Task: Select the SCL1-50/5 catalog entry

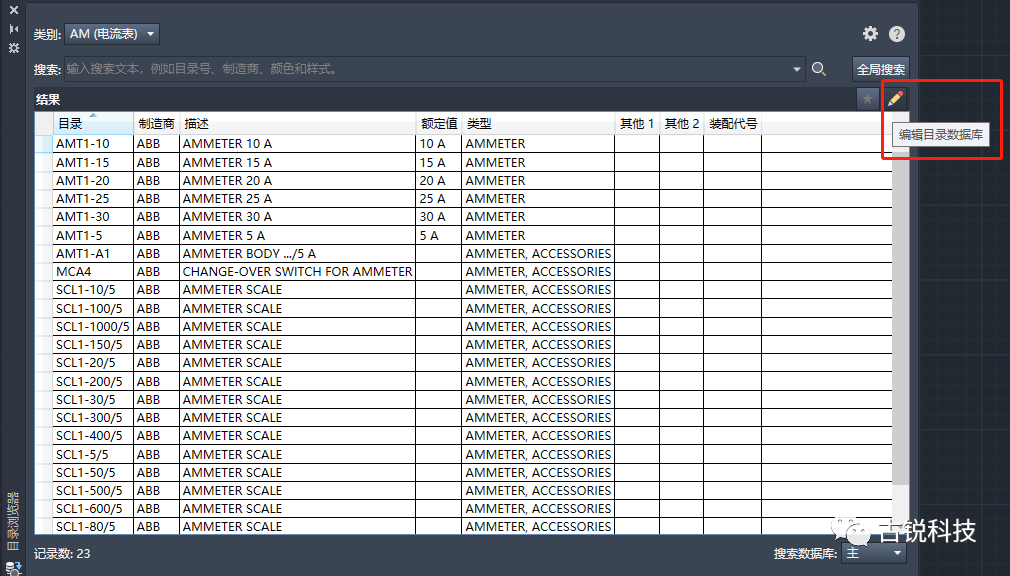Action: (86, 472)
